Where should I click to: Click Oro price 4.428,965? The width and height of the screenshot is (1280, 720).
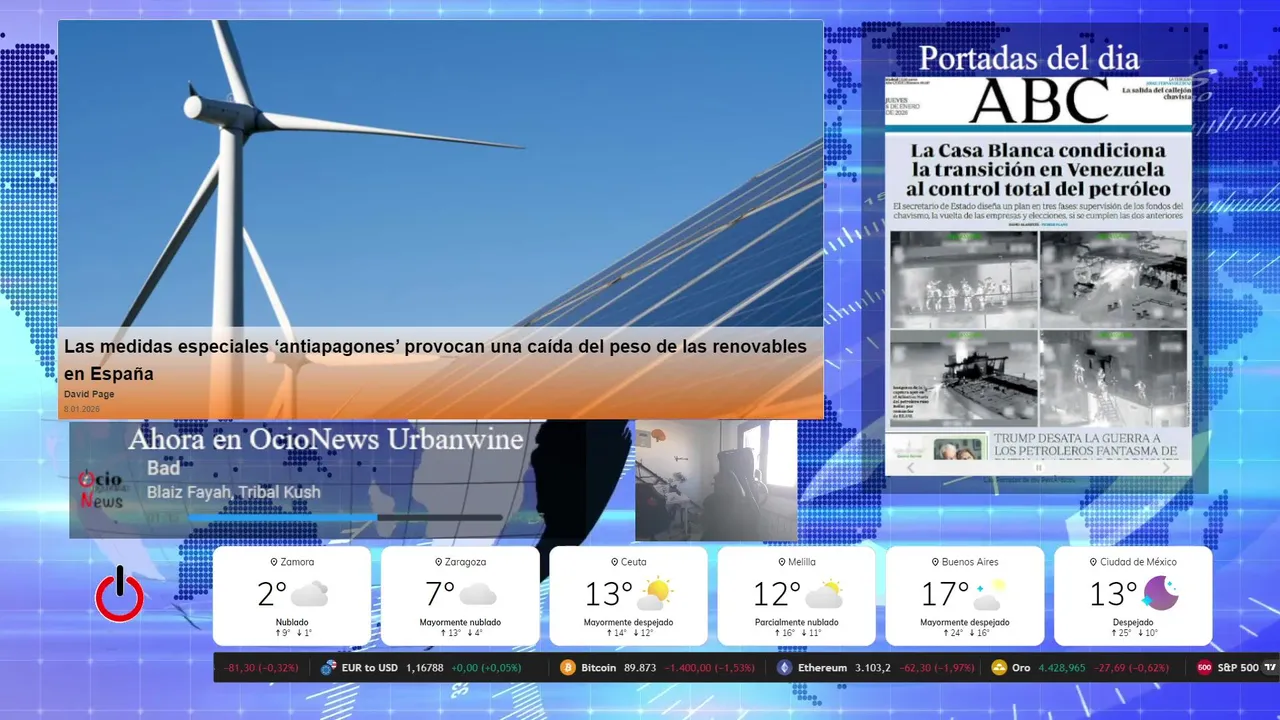(1062, 668)
